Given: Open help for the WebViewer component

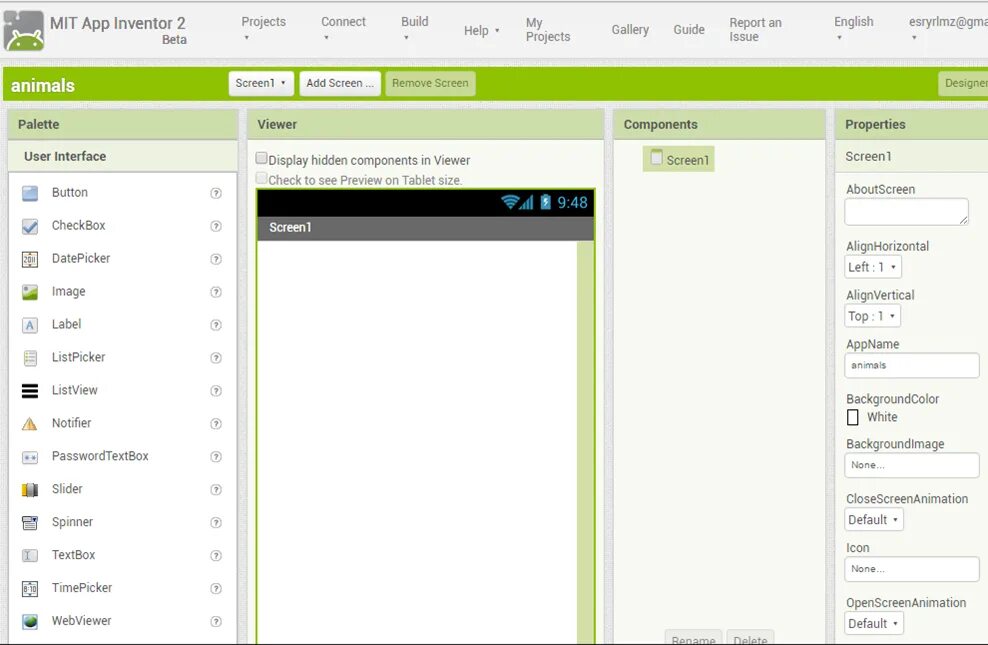Looking at the screenshot, I should (x=215, y=621).
